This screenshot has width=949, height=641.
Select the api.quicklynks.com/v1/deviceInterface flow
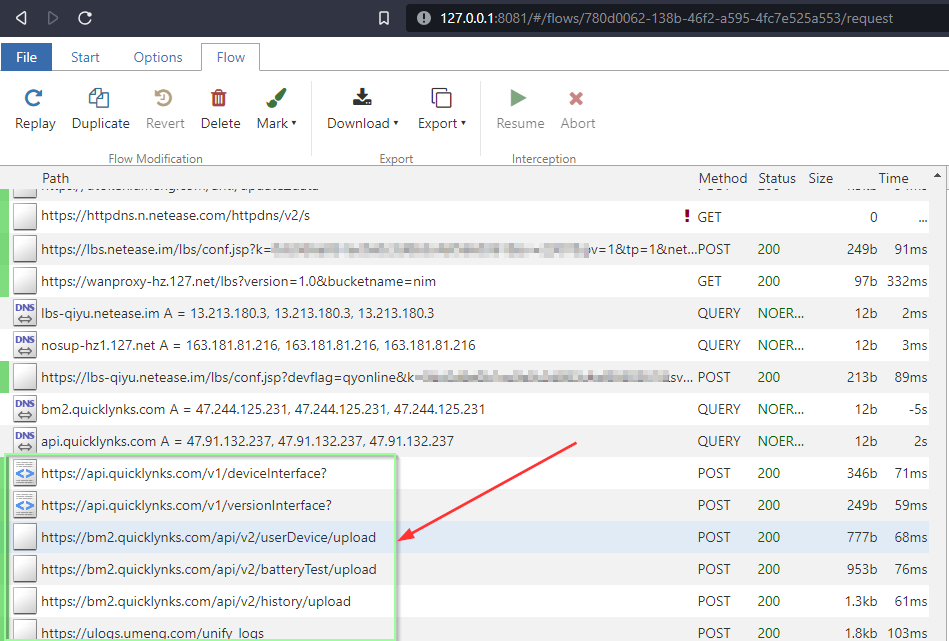click(465, 473)
